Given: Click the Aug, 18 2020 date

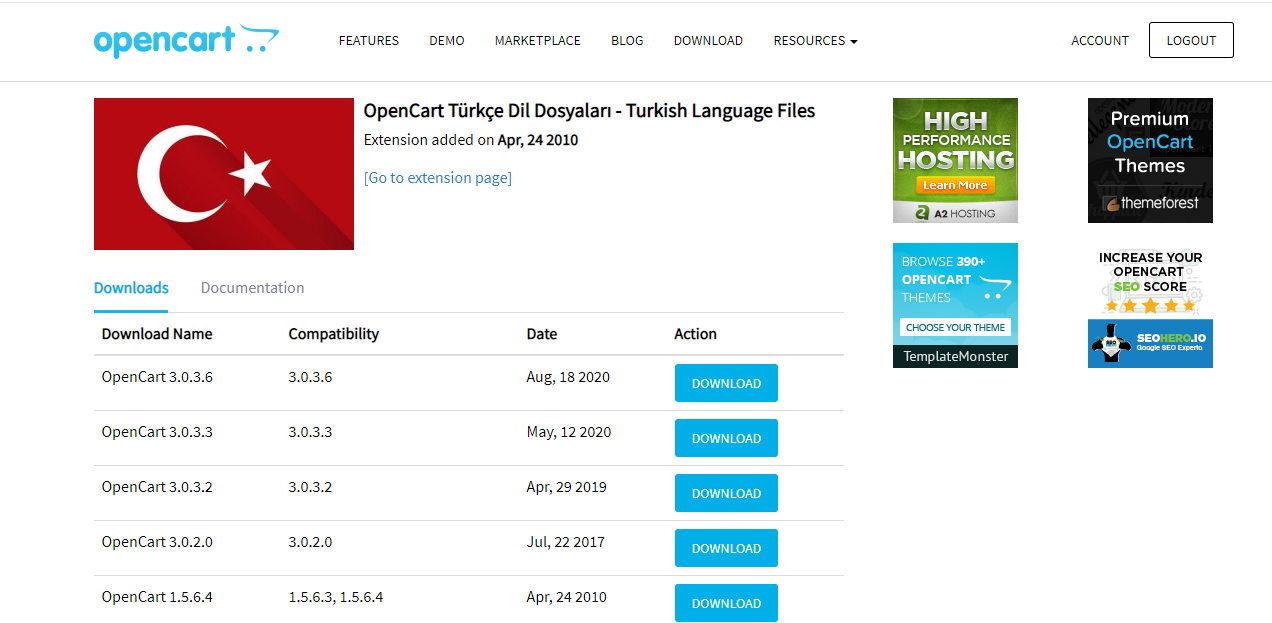Looking at the screenshot, I should tap(568, 377).
